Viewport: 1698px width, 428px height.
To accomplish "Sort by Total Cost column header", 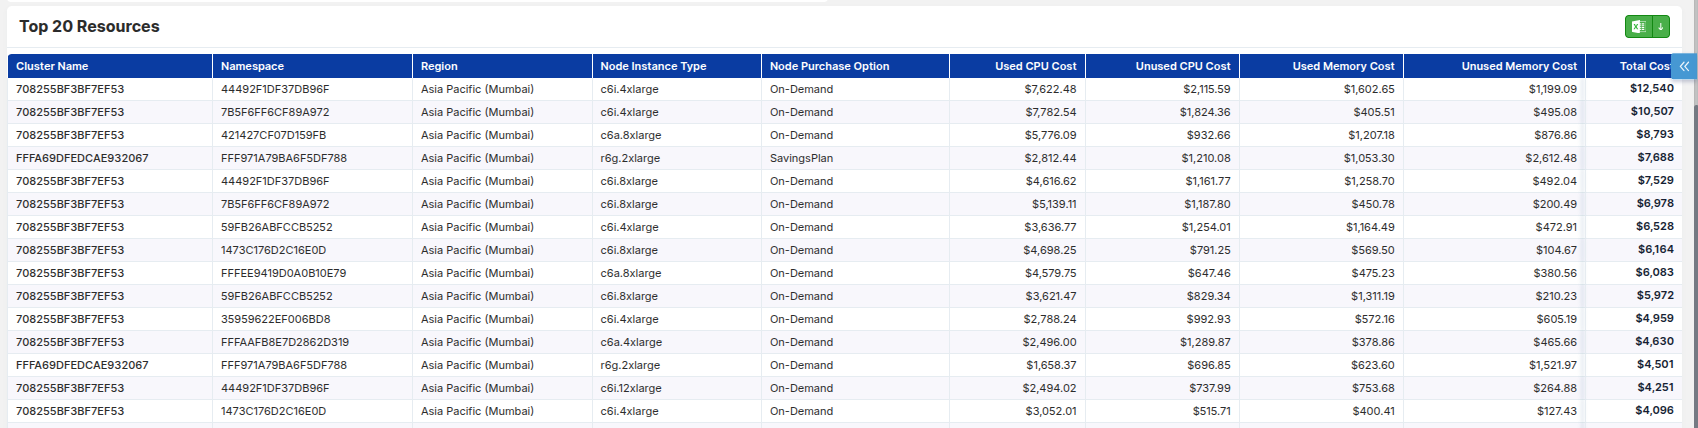I will (1643, 66).
